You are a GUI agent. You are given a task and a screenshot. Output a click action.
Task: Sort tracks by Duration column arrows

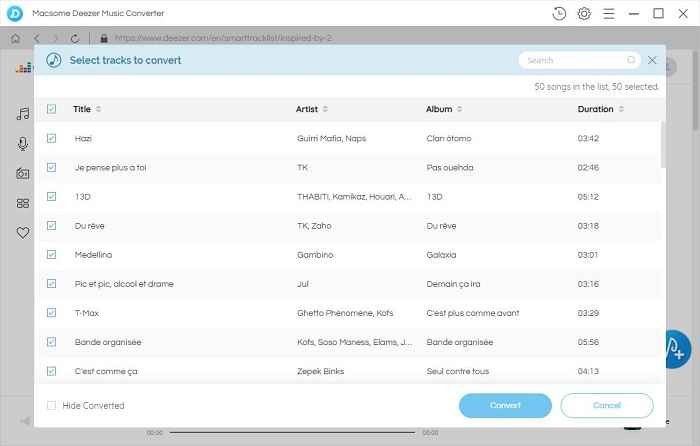623,109
